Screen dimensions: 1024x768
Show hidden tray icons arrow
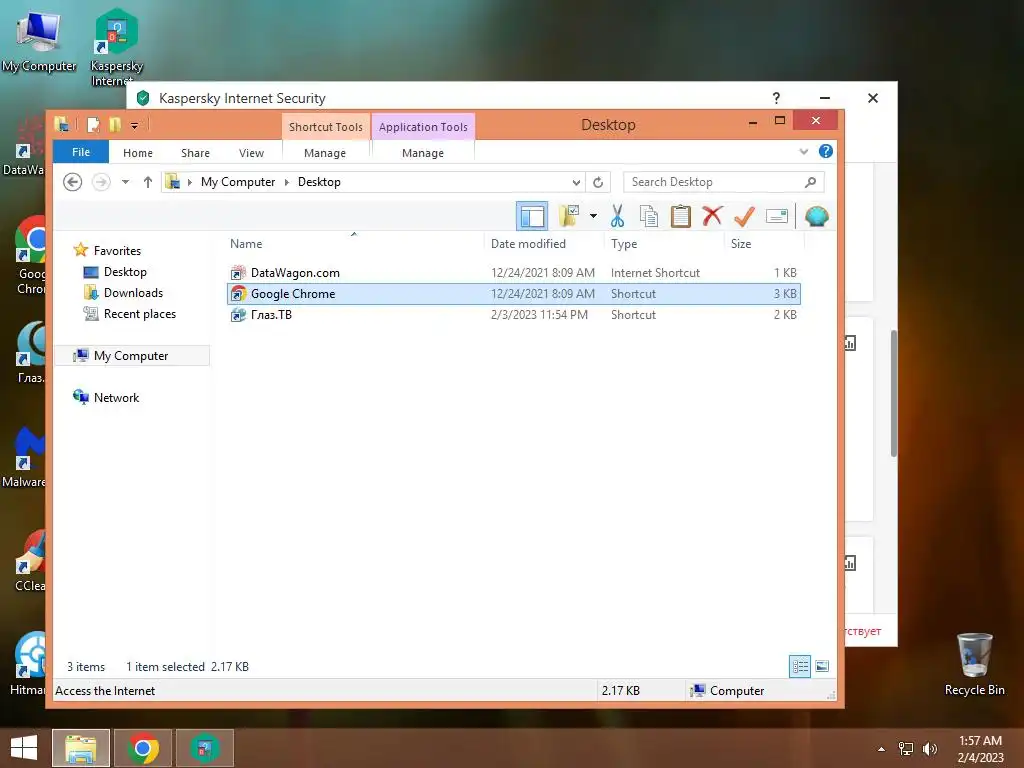pos(881,749)
